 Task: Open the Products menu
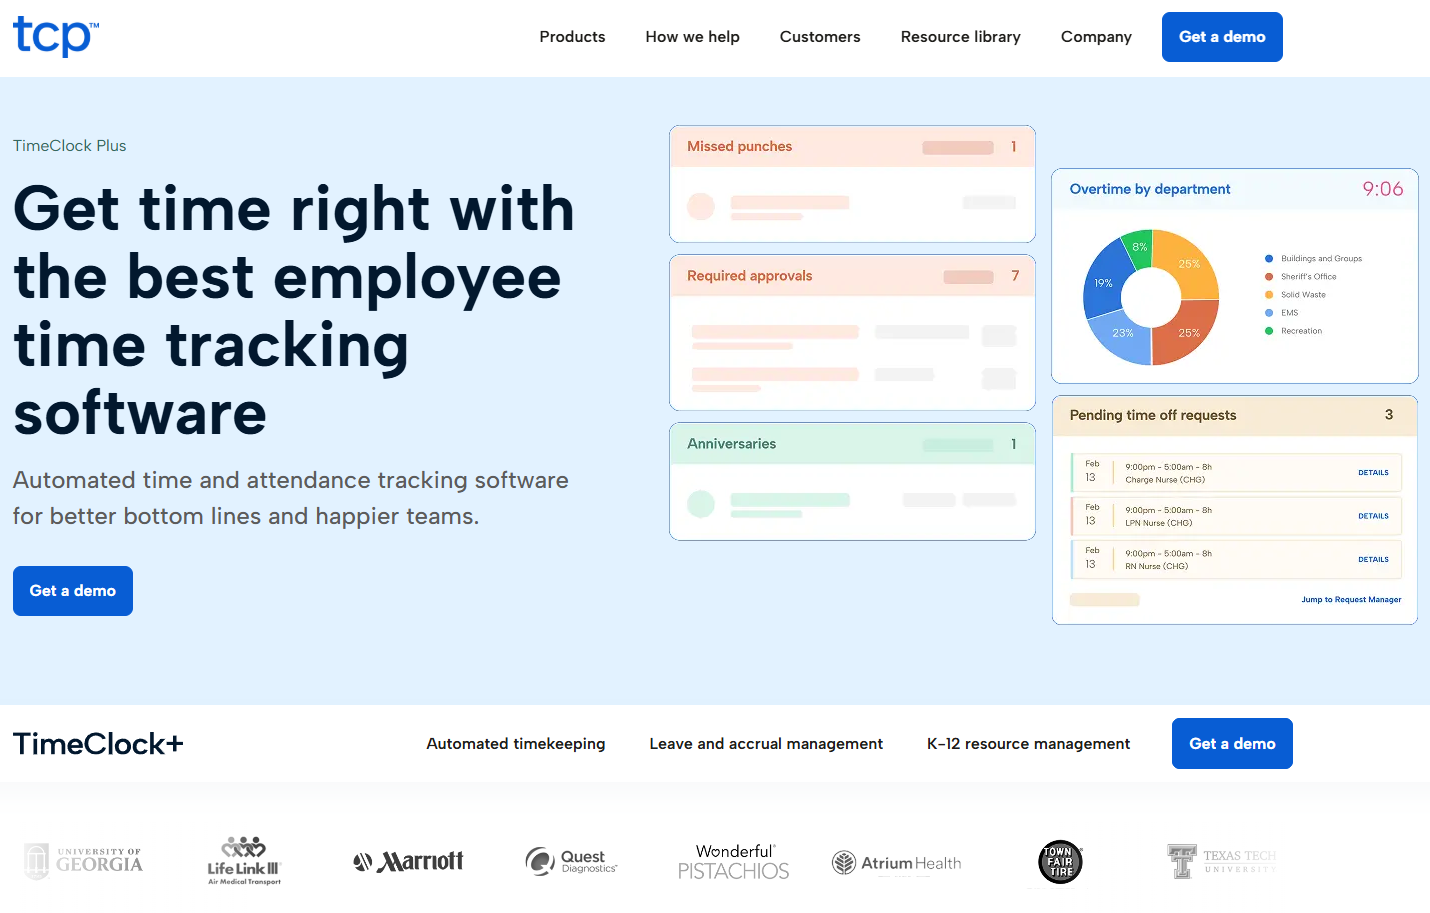572,37
